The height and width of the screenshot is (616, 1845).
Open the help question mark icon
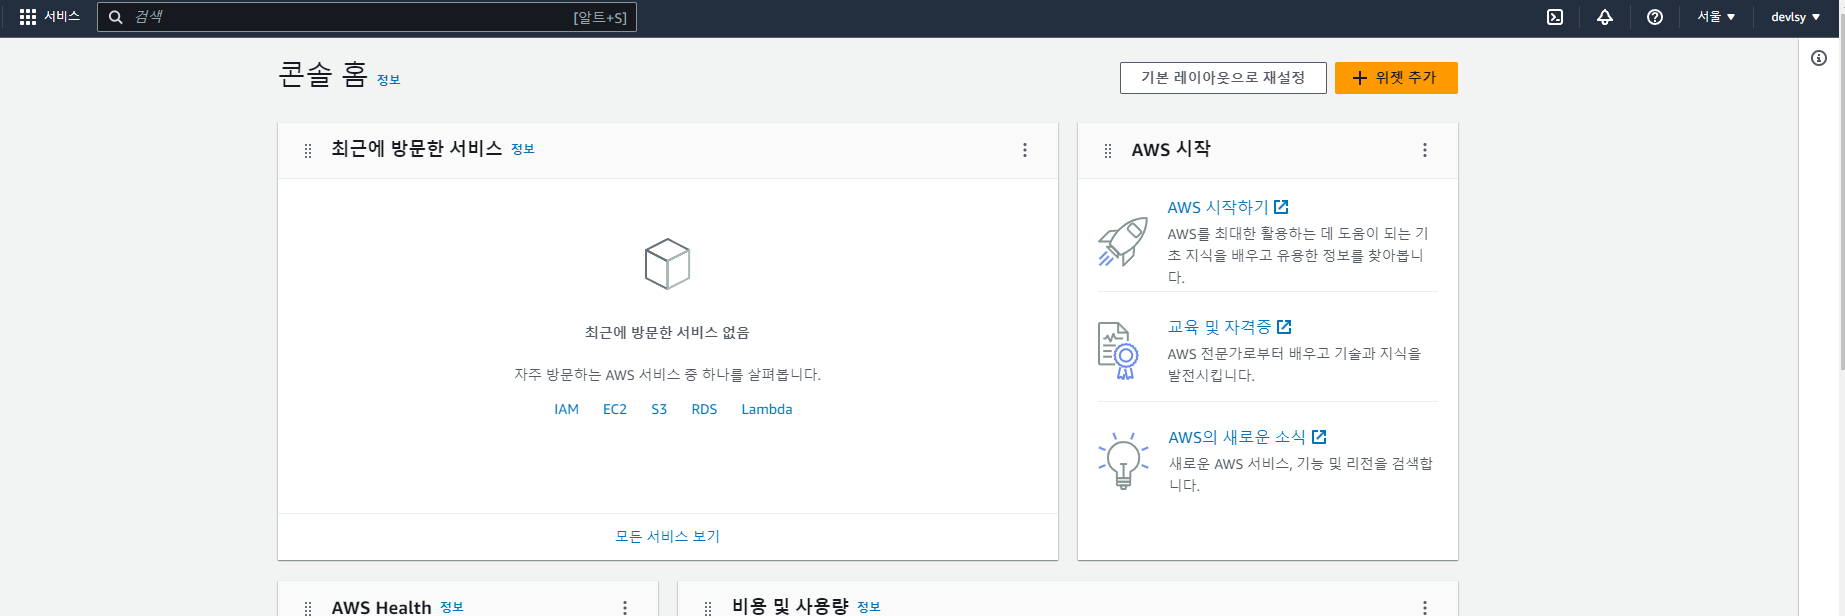[1655, 17]
